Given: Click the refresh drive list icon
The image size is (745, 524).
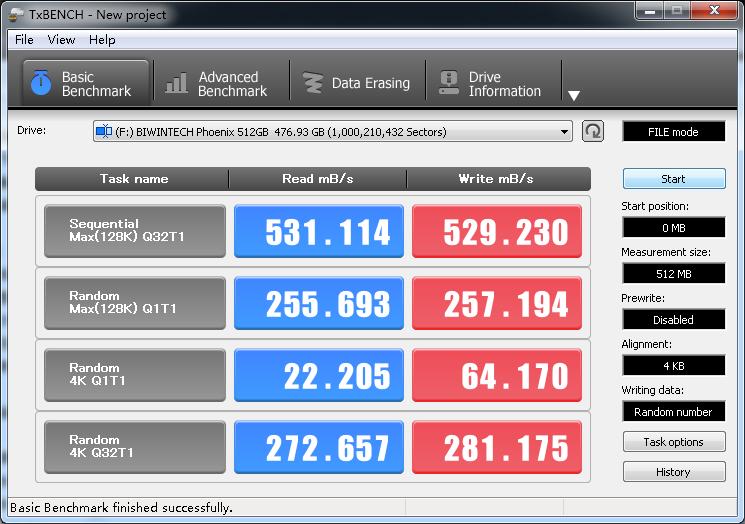Looking at the screenshot, I should coord(593,131).
